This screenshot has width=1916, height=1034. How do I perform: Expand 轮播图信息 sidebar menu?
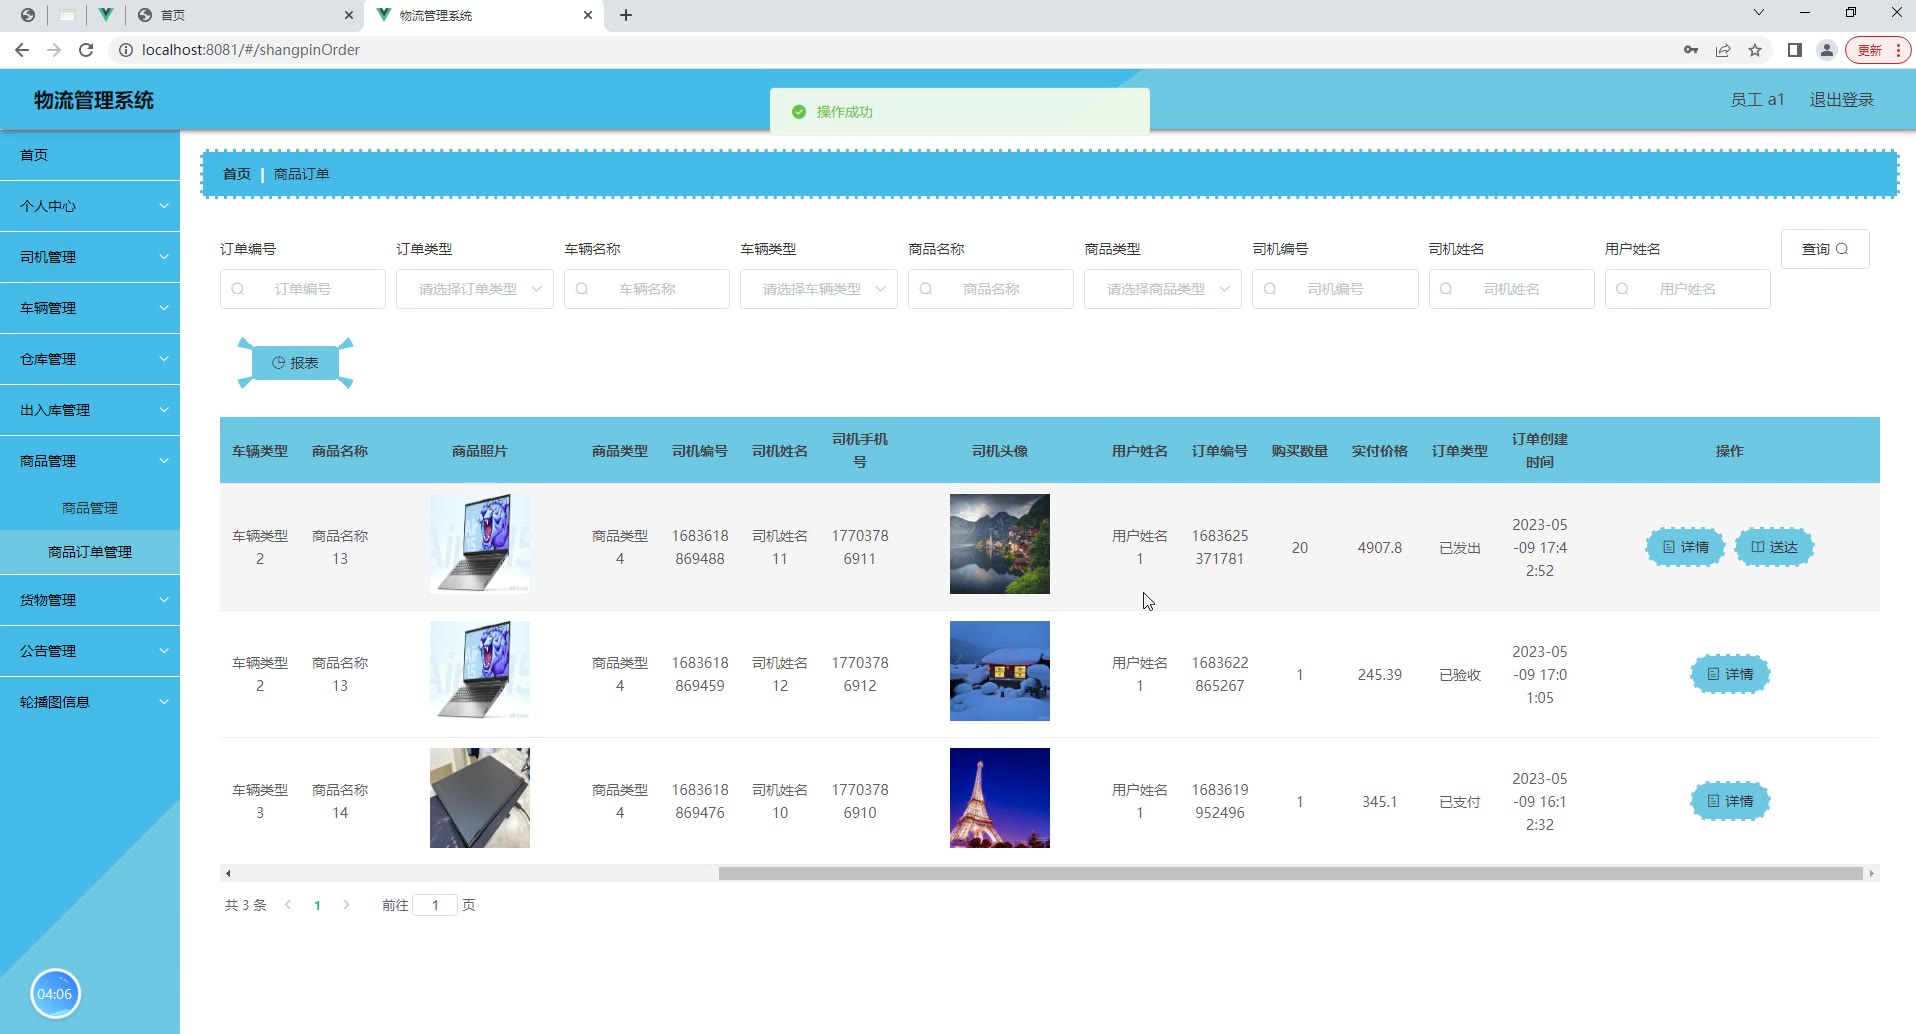90,702
